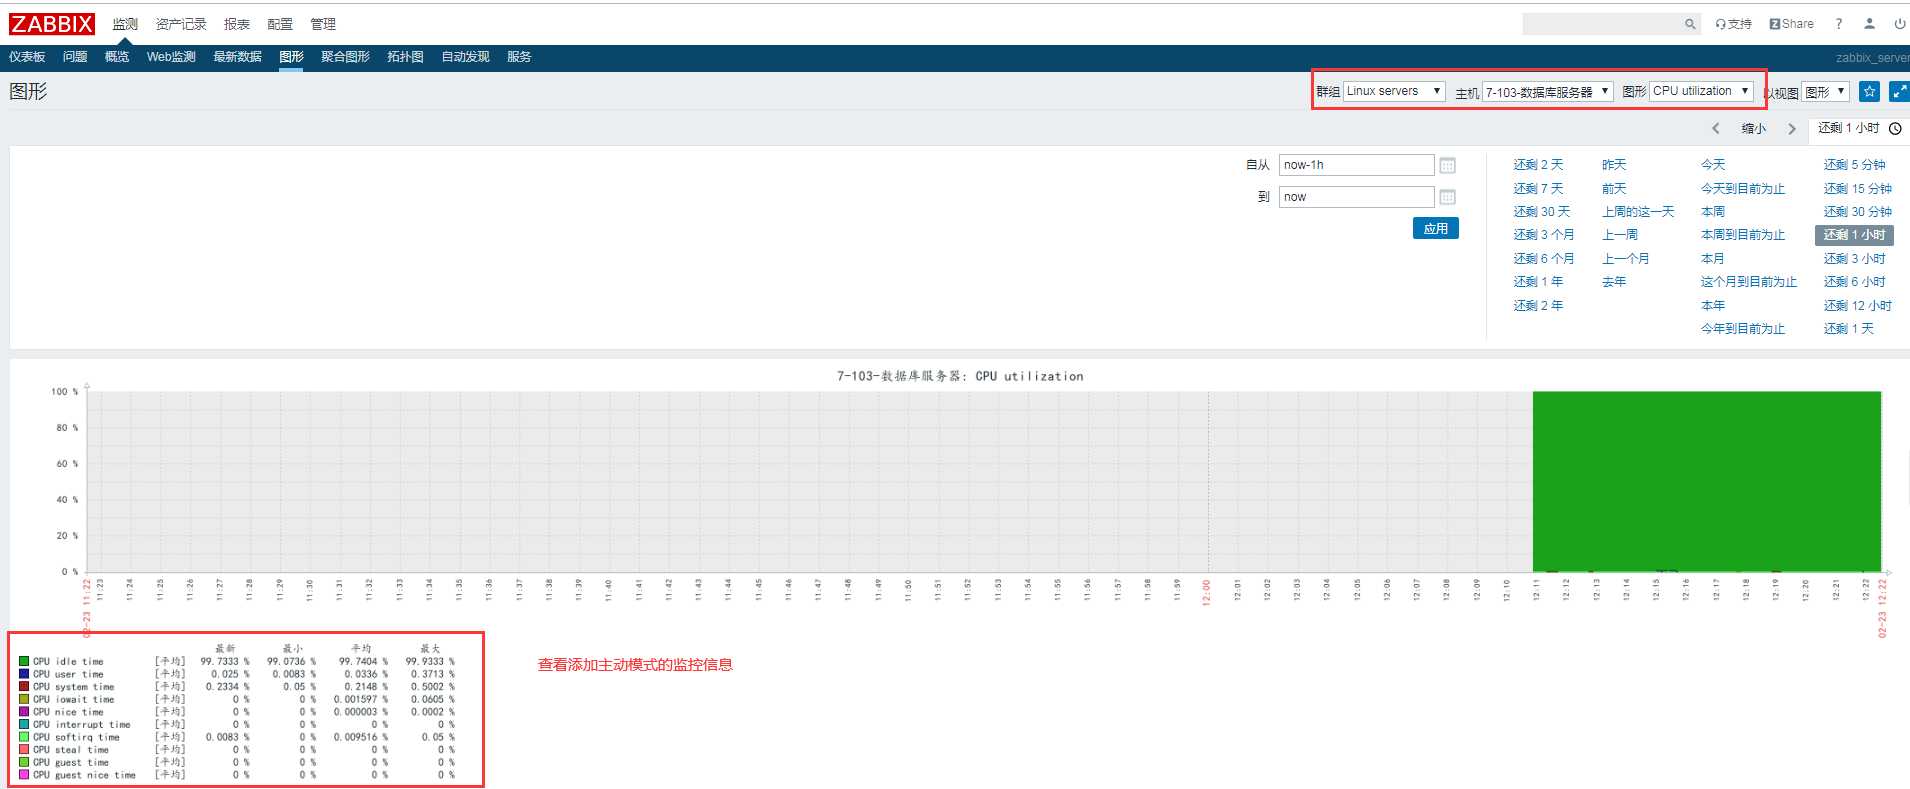Click the 缩小 zoom out button
This screenshot has width=1910, height=789.
[1754, 128]
